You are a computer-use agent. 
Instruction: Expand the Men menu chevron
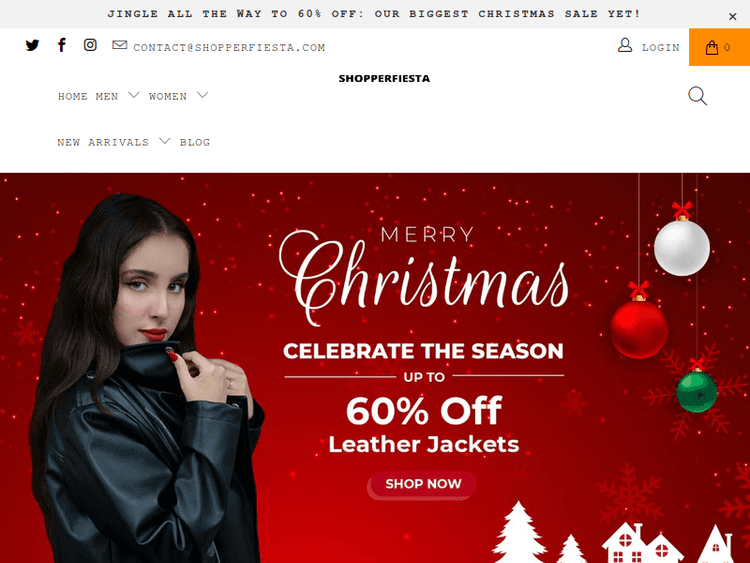(134, 95)
